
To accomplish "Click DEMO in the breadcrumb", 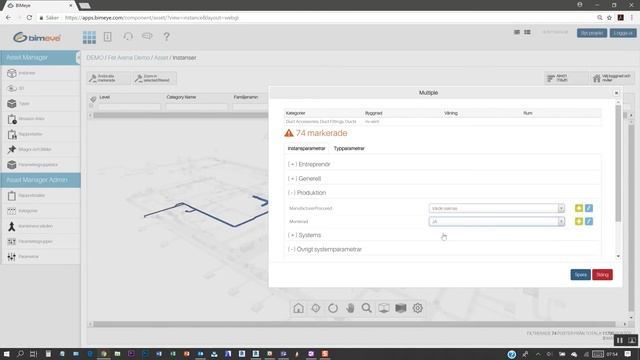I will pyautogui.click(x=95, y=58).
